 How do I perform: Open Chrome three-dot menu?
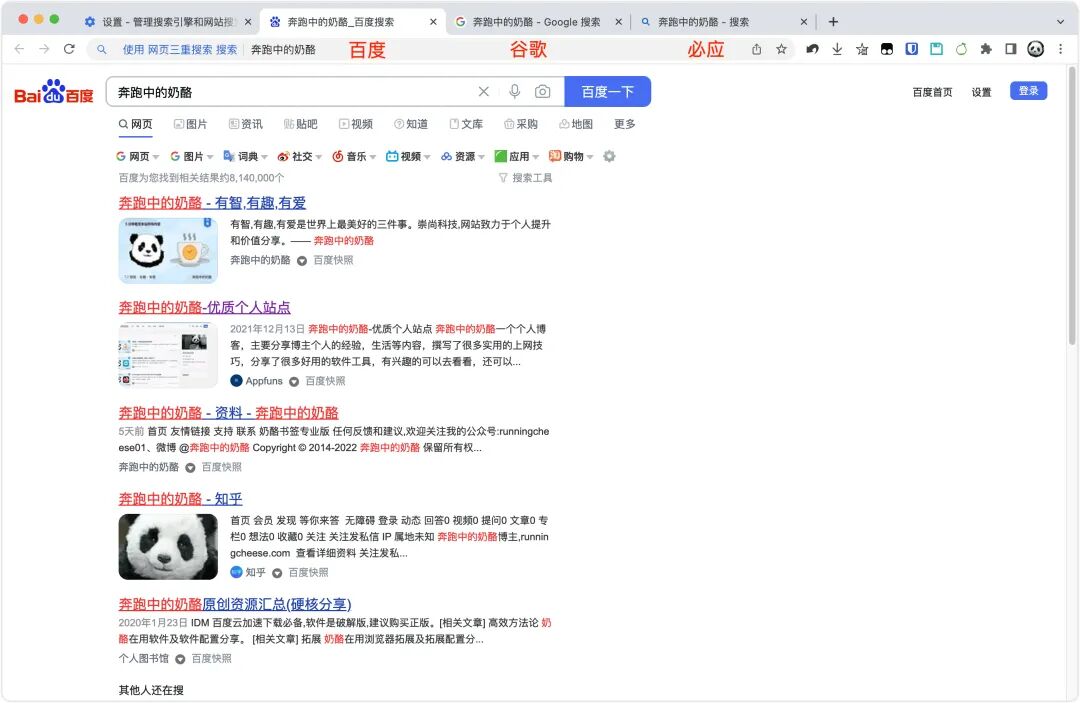coord(1060,49)
